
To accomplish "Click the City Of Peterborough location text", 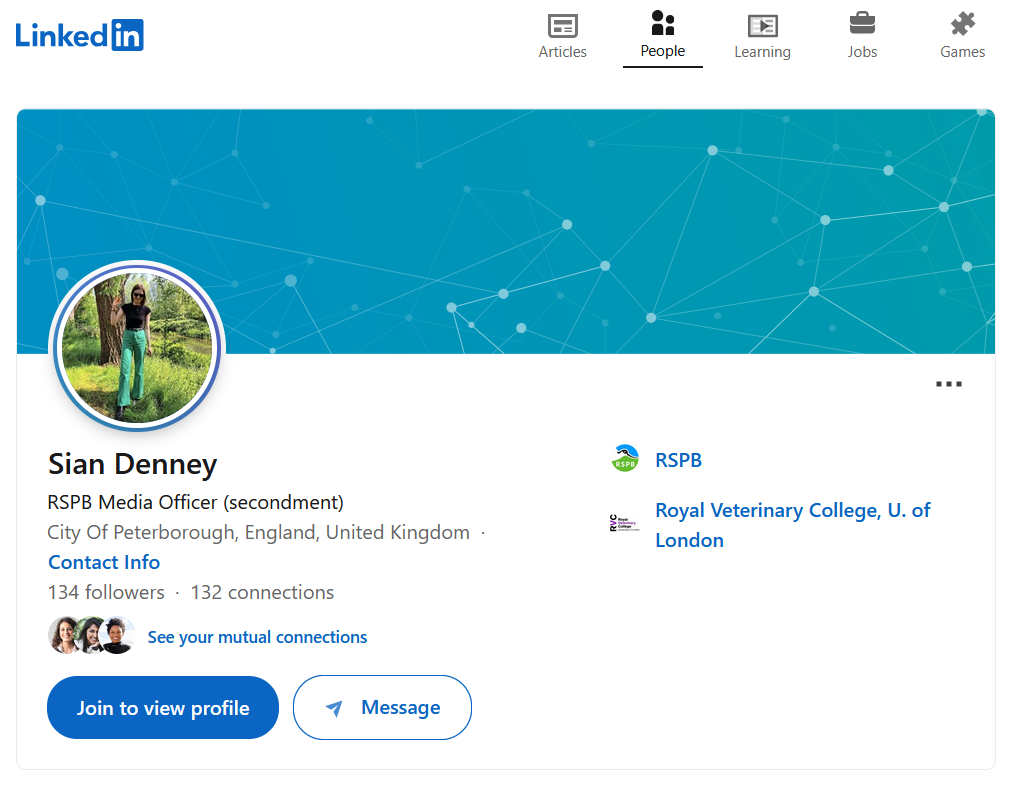I will [x=258, y=533].
